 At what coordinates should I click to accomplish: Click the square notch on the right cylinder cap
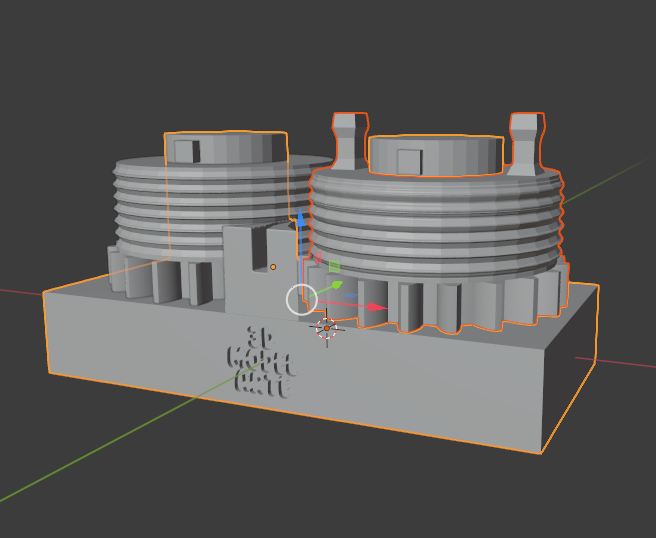410,162
